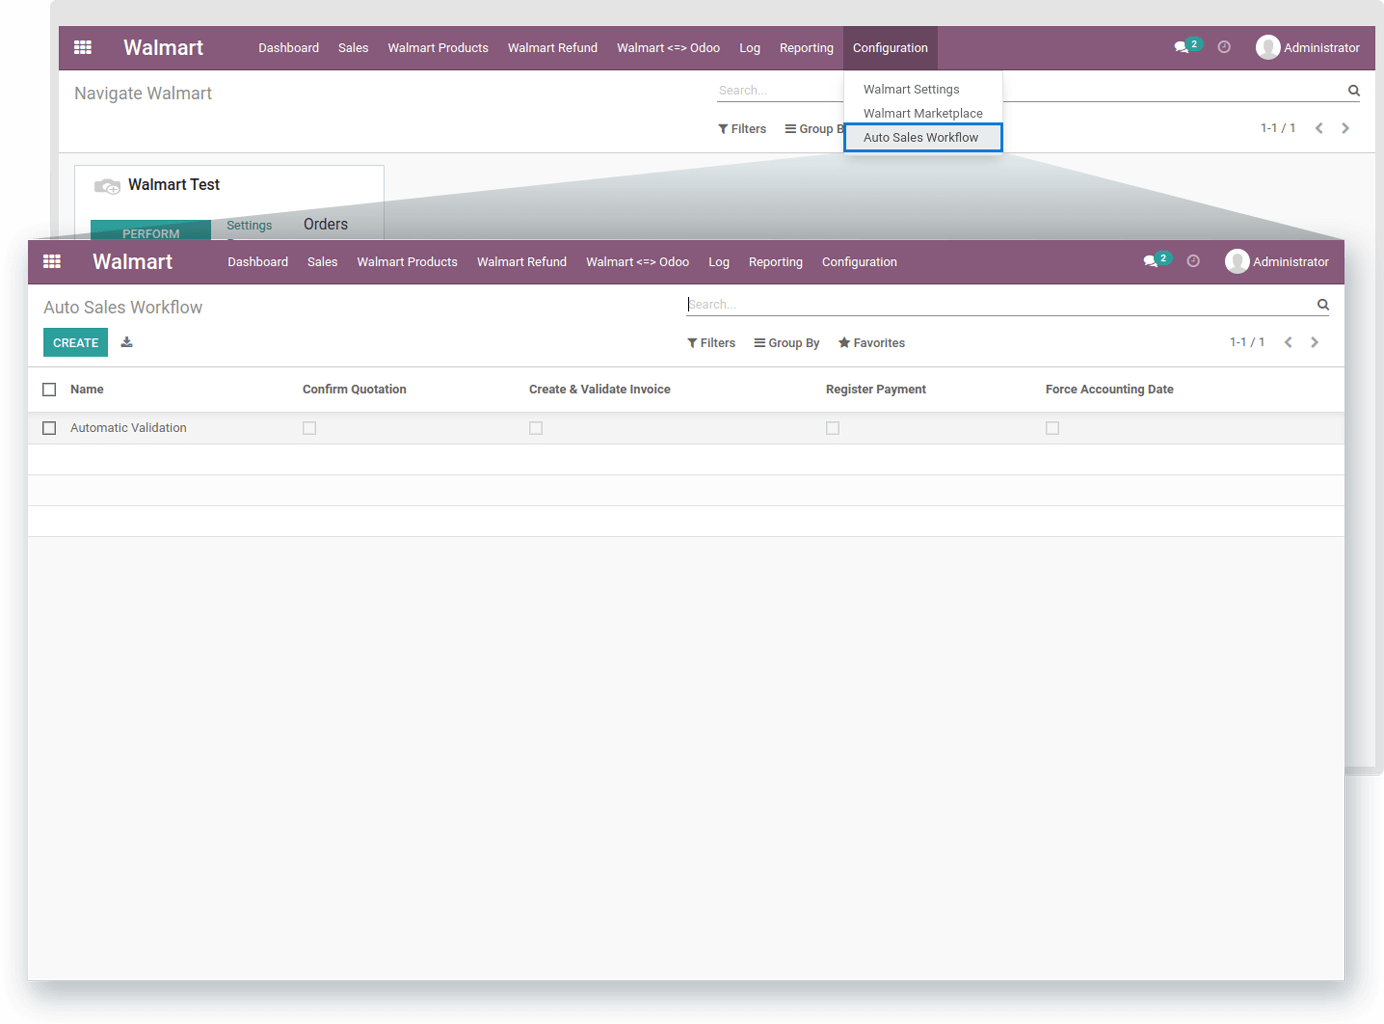The image size is (1384, 1024).
Task: Open apps grid icon in front Walmart window
Action: point(52,262)
